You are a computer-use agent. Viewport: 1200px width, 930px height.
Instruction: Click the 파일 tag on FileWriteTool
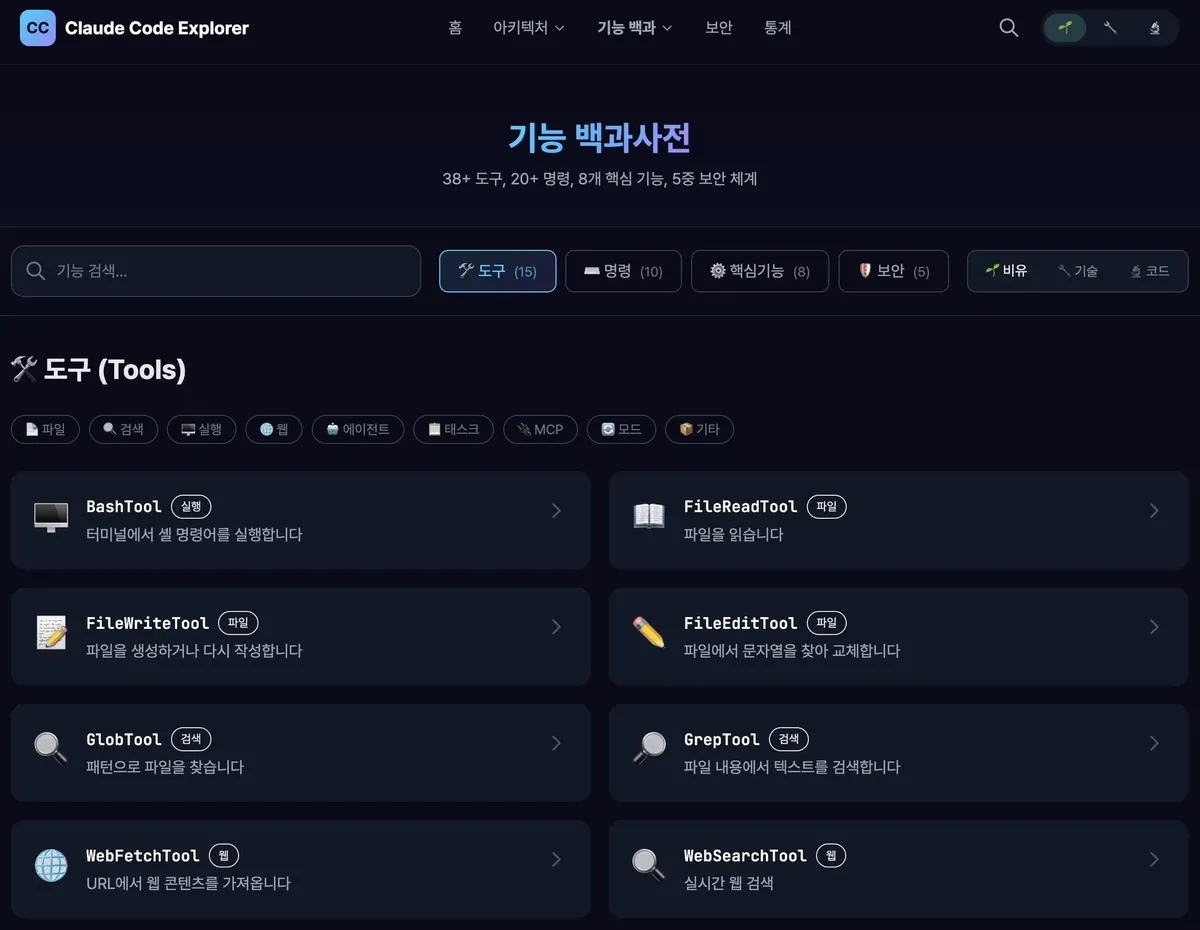238,623
